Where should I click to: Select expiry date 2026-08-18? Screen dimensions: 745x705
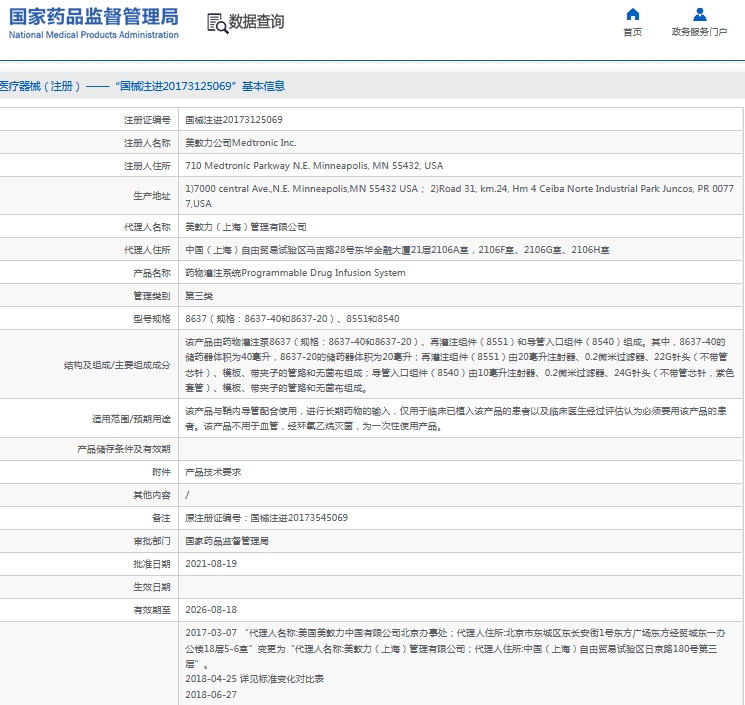(211, 610)
